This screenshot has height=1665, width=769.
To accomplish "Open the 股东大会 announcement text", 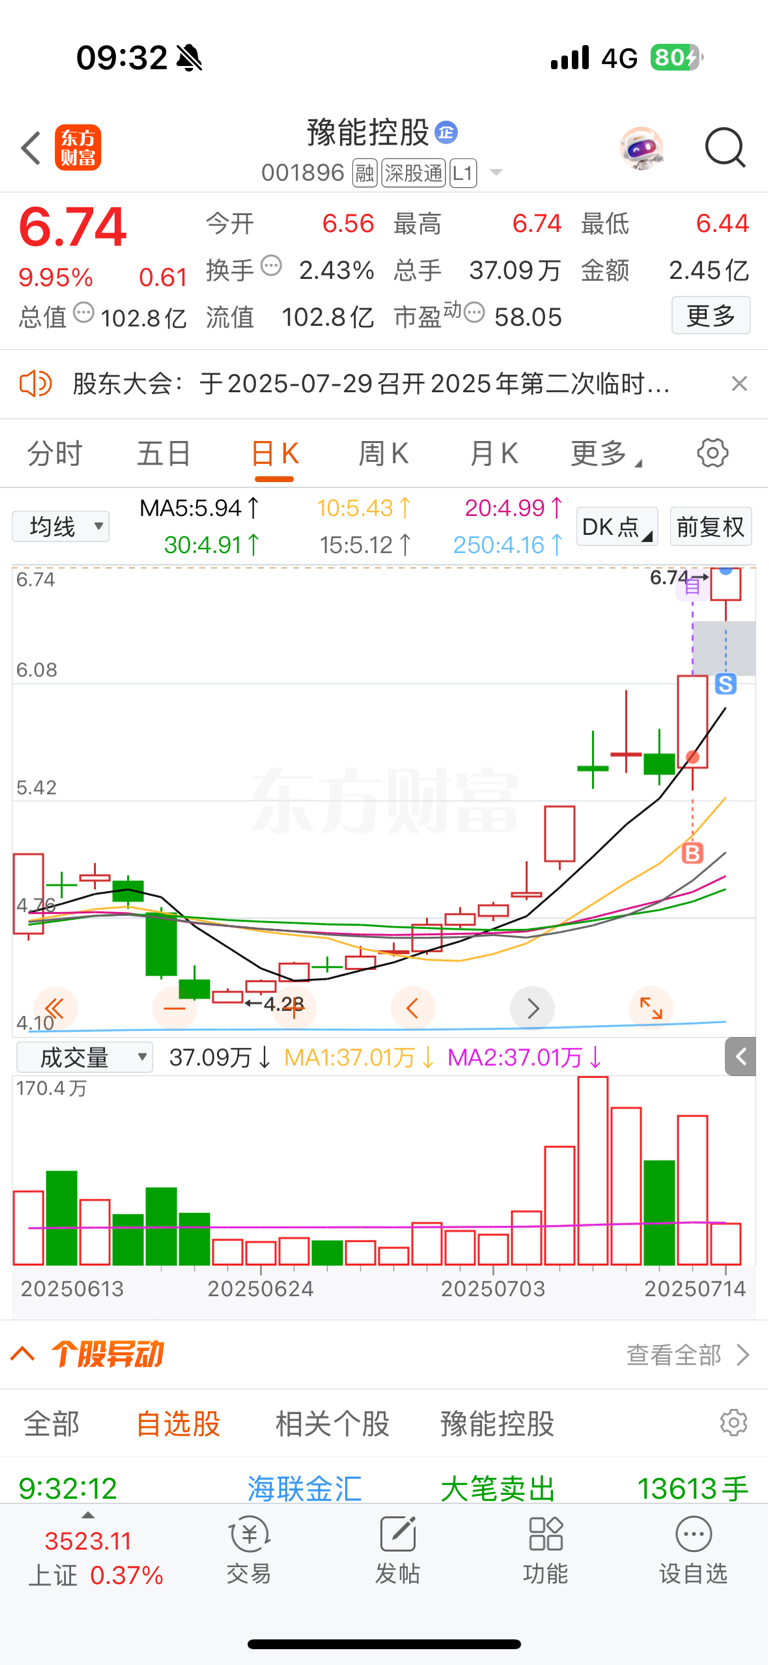I will tap(371, 384).
